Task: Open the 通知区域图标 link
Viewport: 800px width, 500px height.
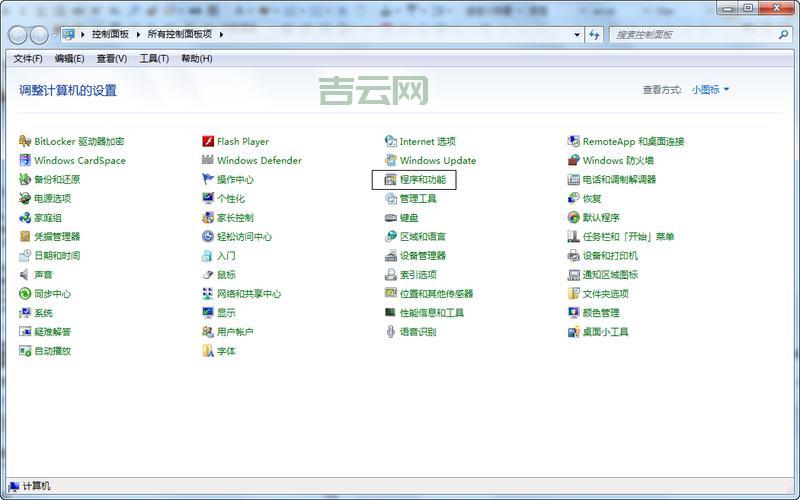Action: coord(610,274)
